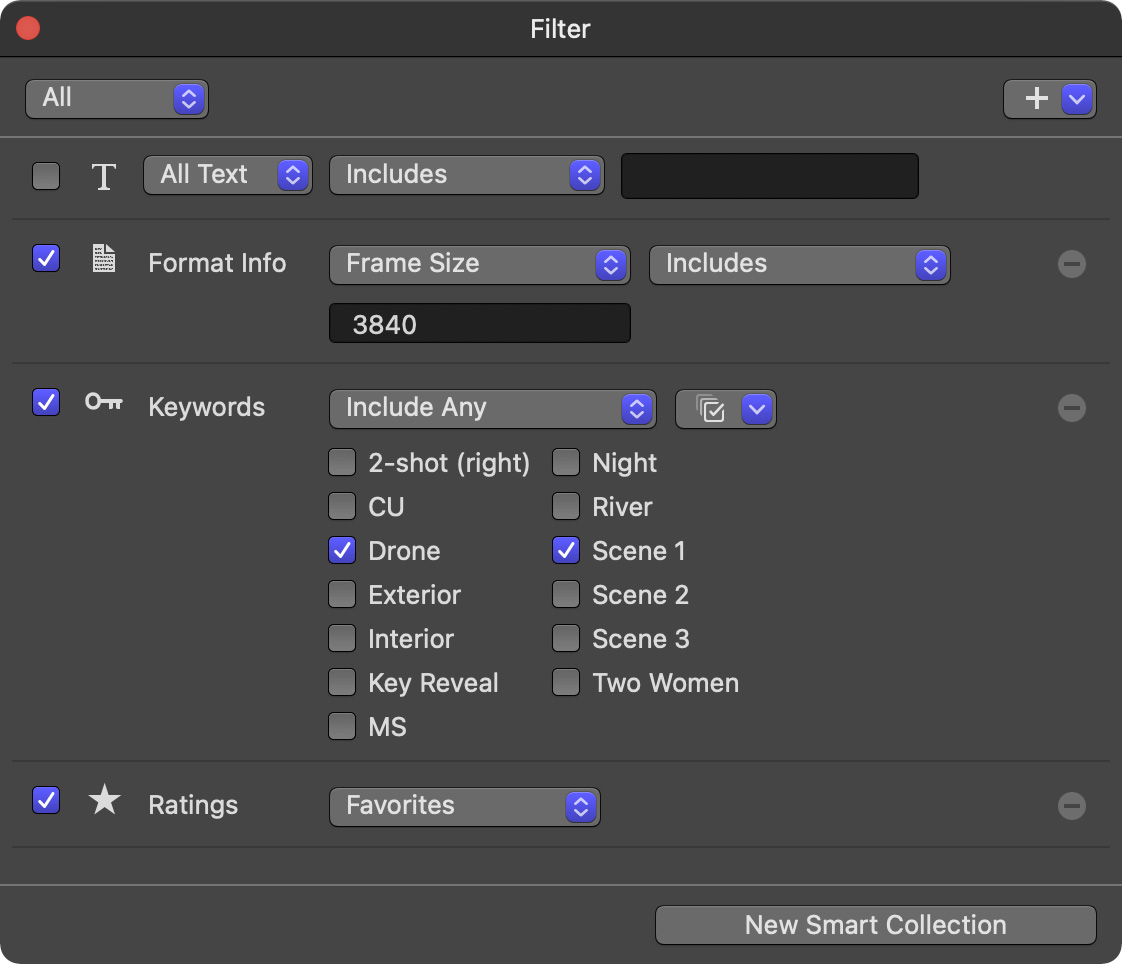This screenshot has height=964, width=1122.
Task: Click the empty text search field
Action: 769,176
